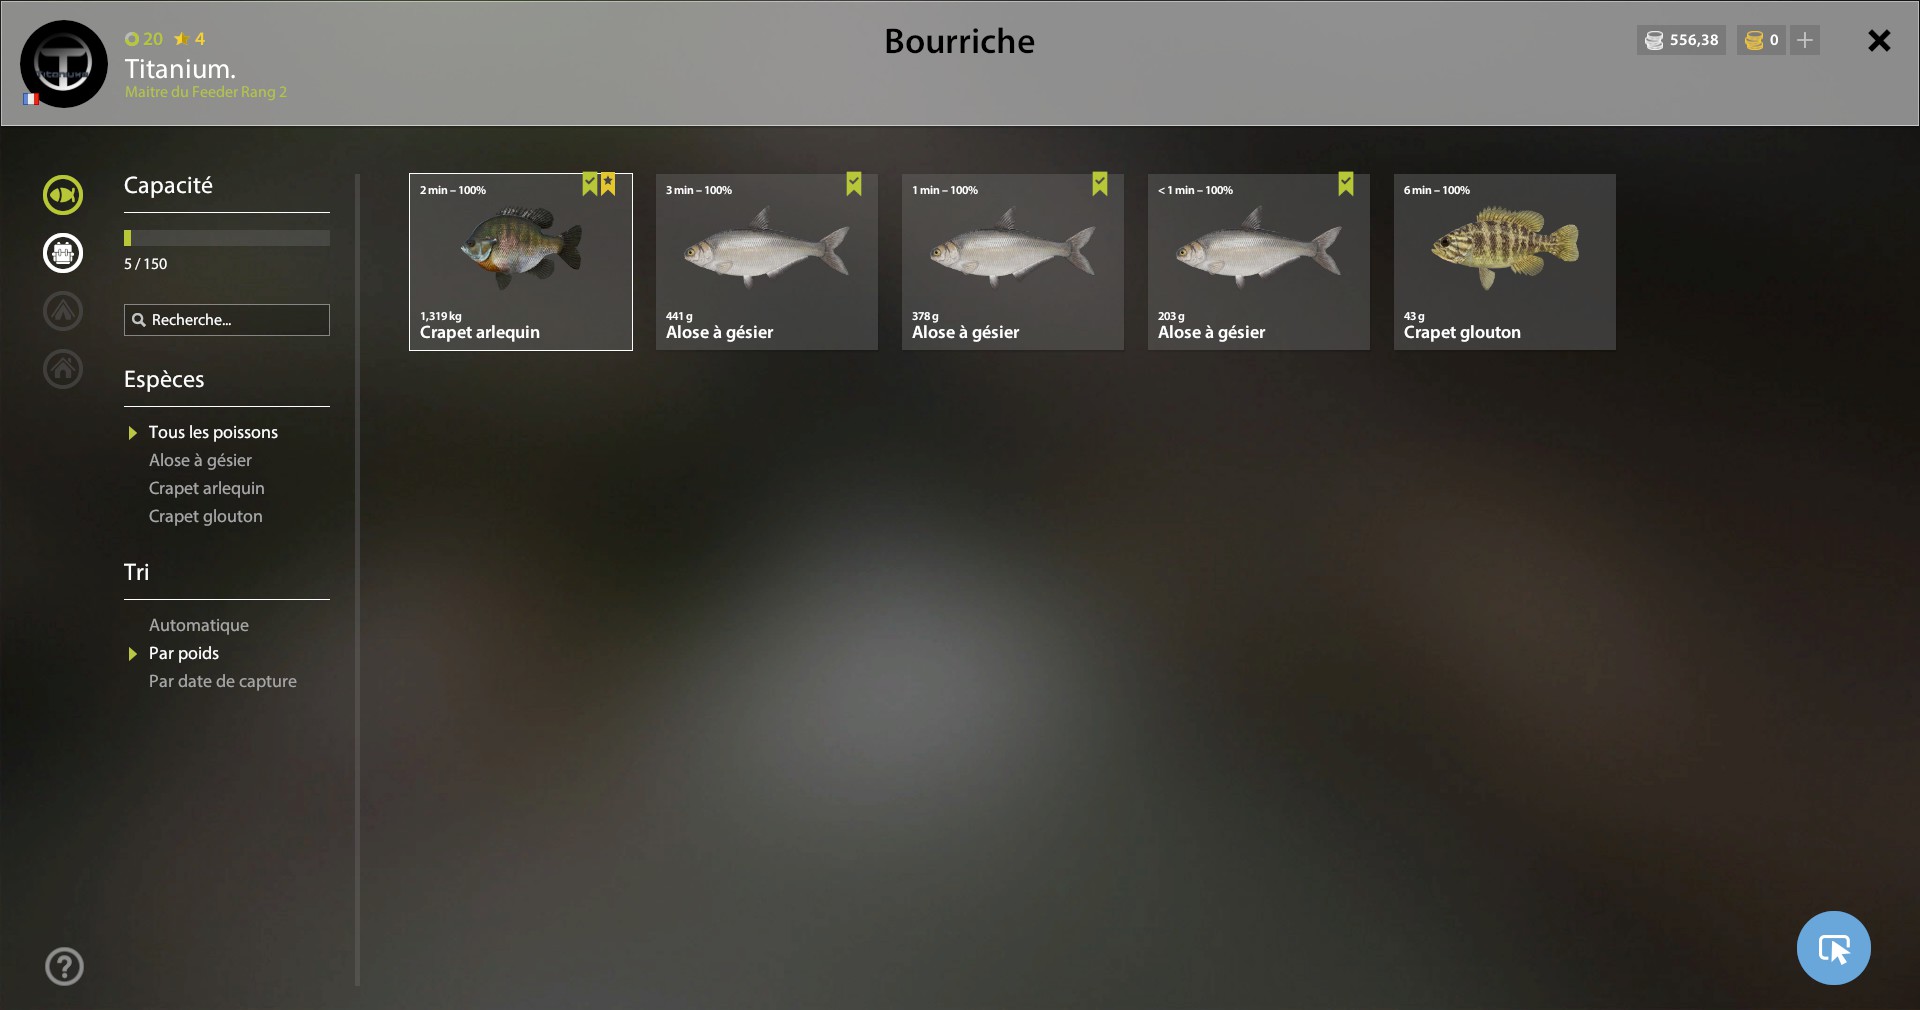Choose Automatique sort option
1920x1010 pixels.
pyautogui.click(x=199, y=625)
